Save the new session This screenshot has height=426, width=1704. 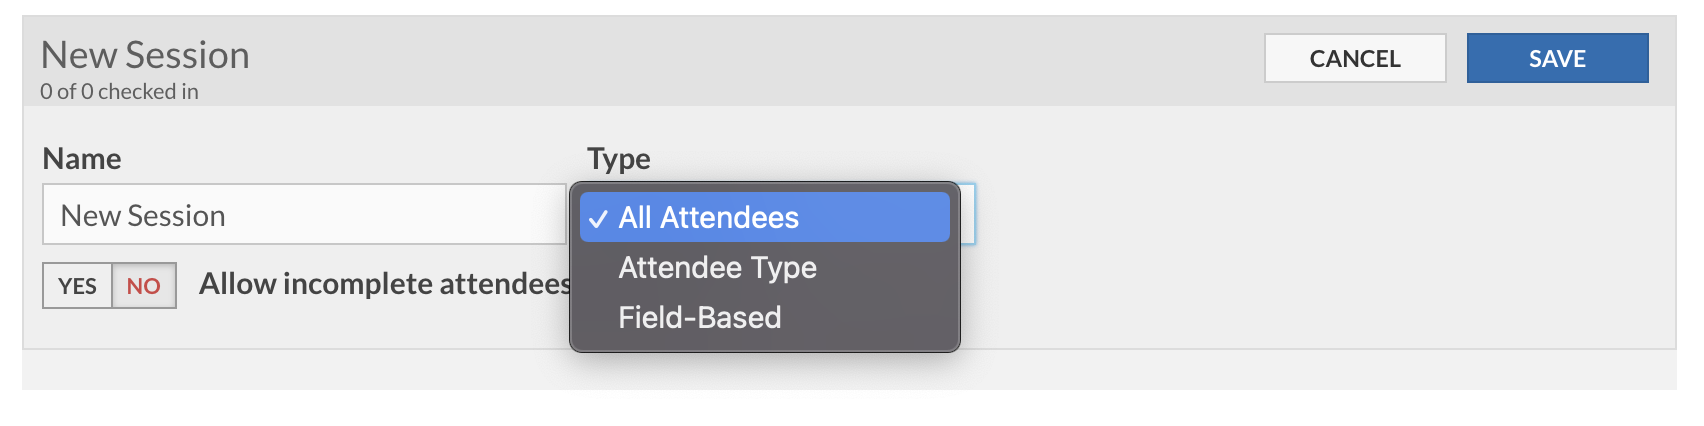(x=1557, y=58)
